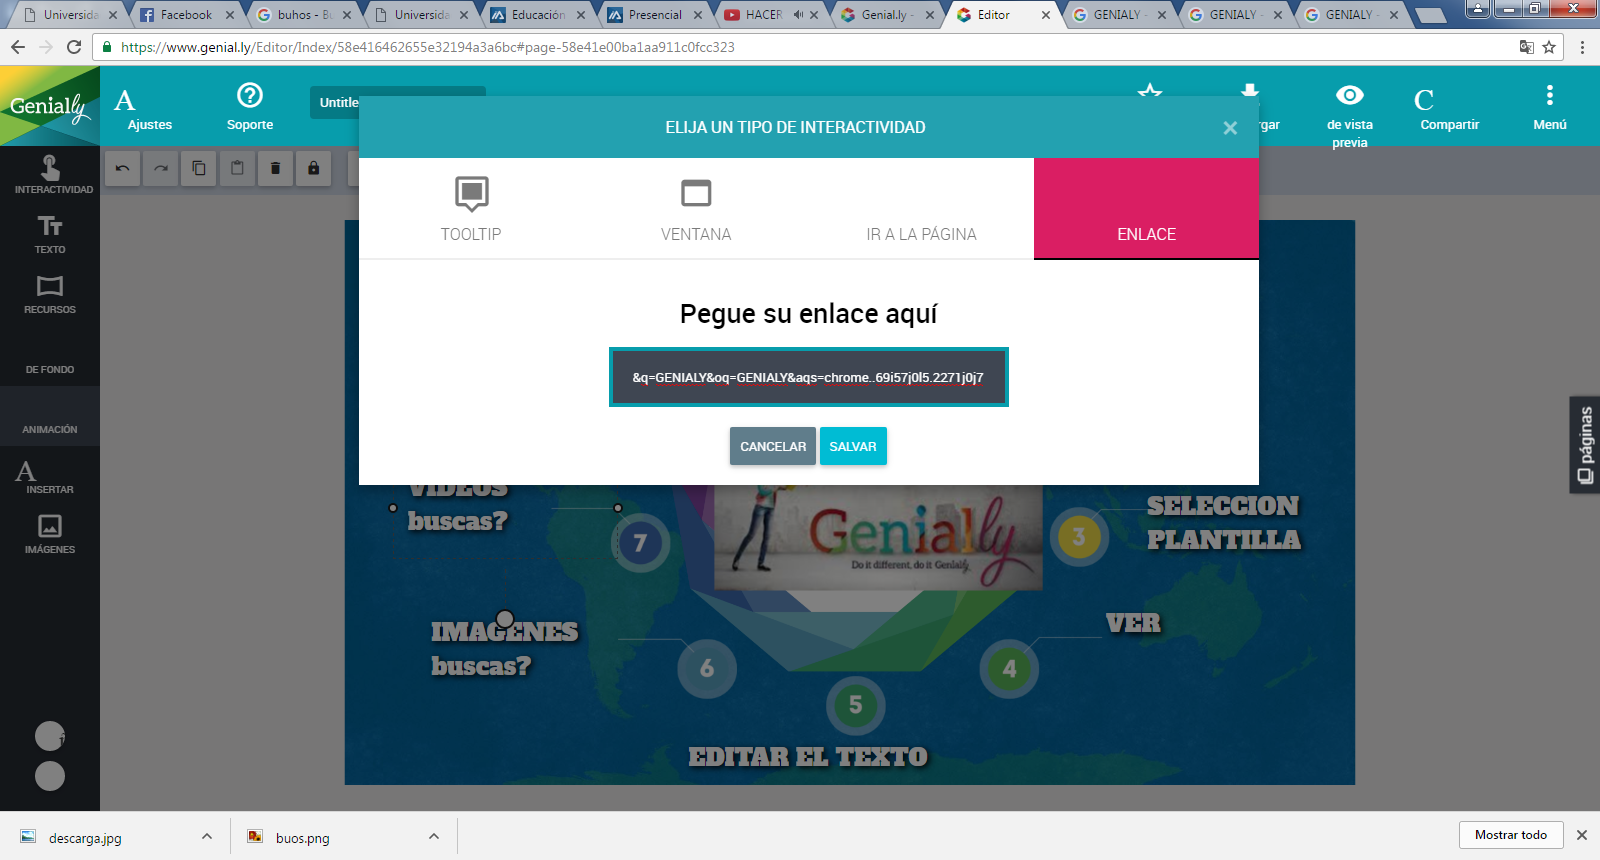Open the Texto tool in sidebar
Image resolution: width=1600 pixels, height=860 pixels.
click(x=50, y=235)
